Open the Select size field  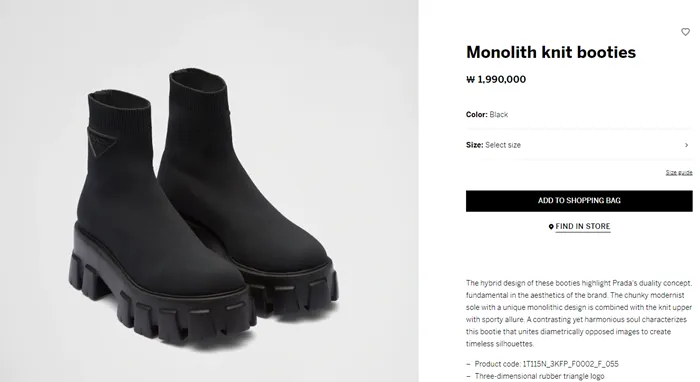(579, 145)
